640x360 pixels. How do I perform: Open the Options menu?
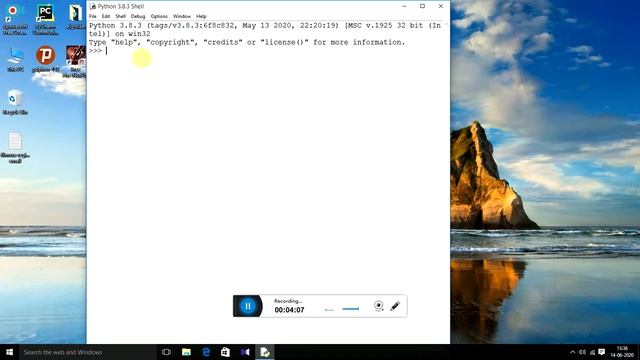159,16
